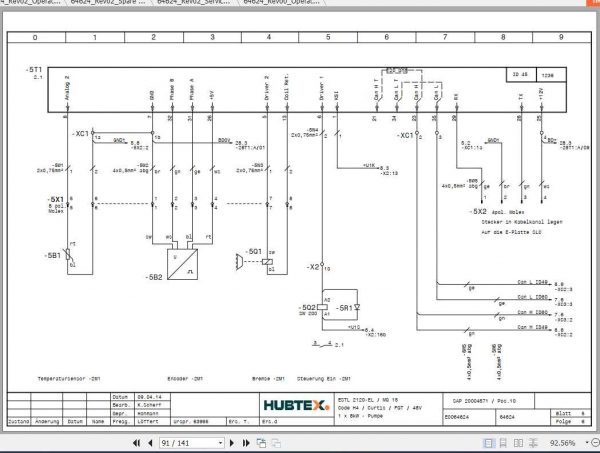
Task: Click the -5Q1 brake label
Action: point(253,251)
